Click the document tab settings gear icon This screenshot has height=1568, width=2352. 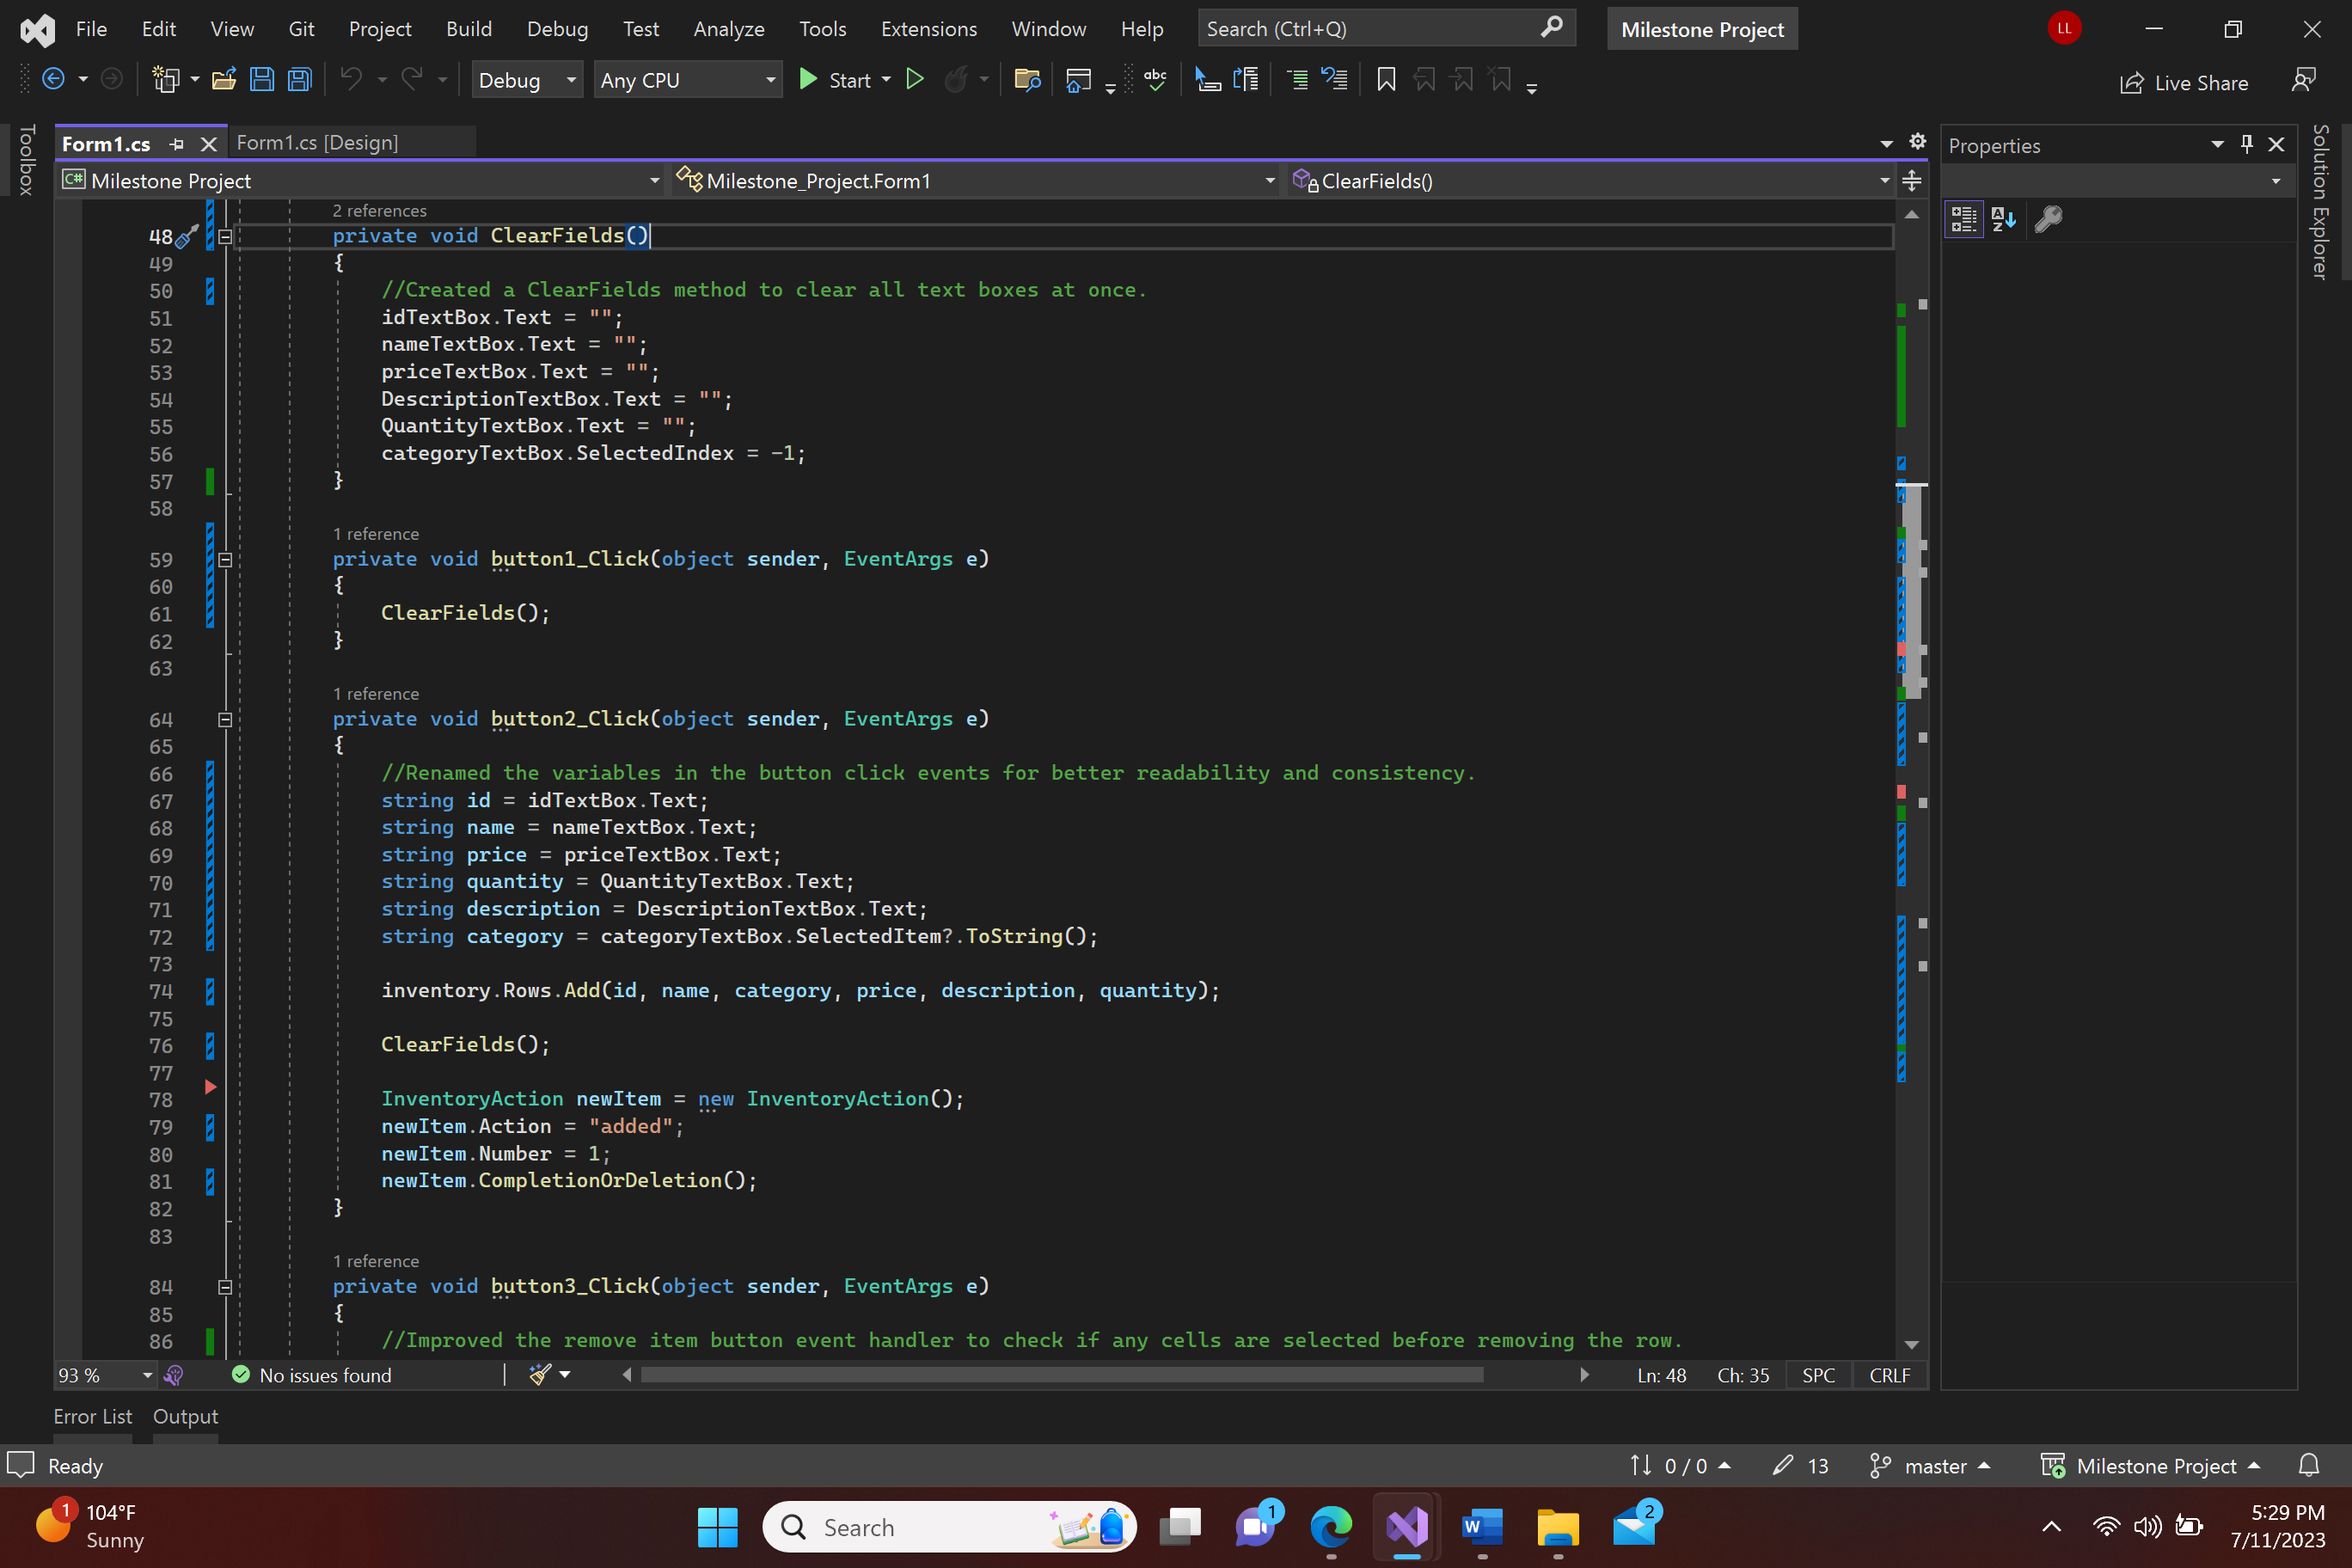click(x=1917, y=142)
